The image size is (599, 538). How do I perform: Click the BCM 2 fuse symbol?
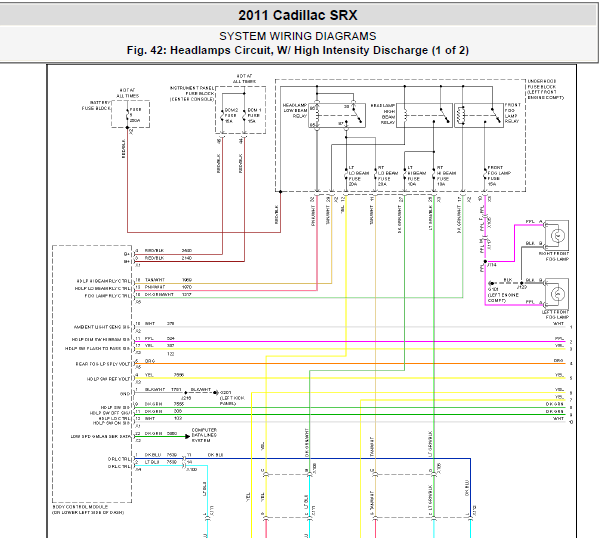coord(222,115)
